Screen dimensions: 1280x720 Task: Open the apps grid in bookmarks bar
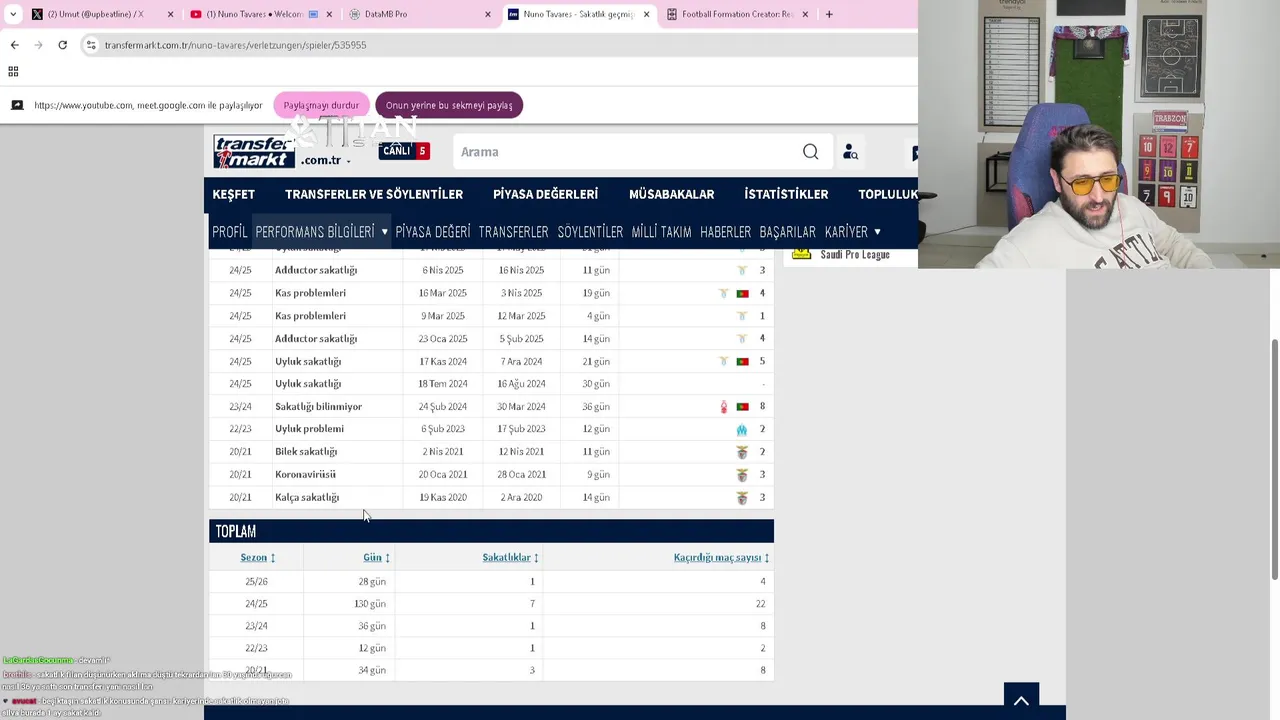coord(13,71)
